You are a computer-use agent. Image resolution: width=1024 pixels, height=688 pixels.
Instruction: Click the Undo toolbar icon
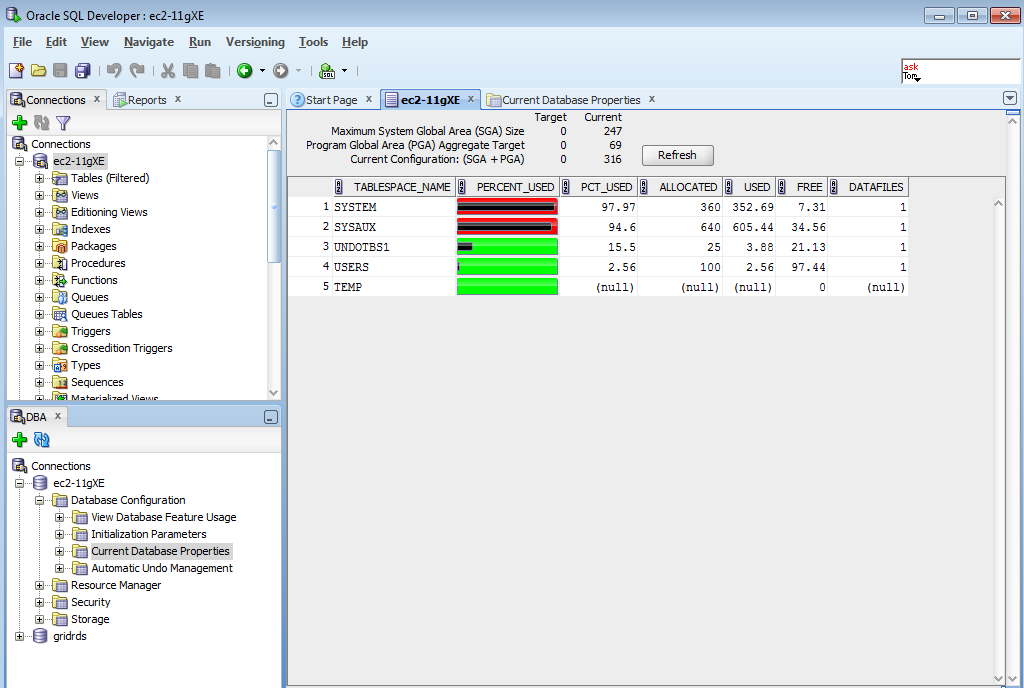[x=114, y=70]
